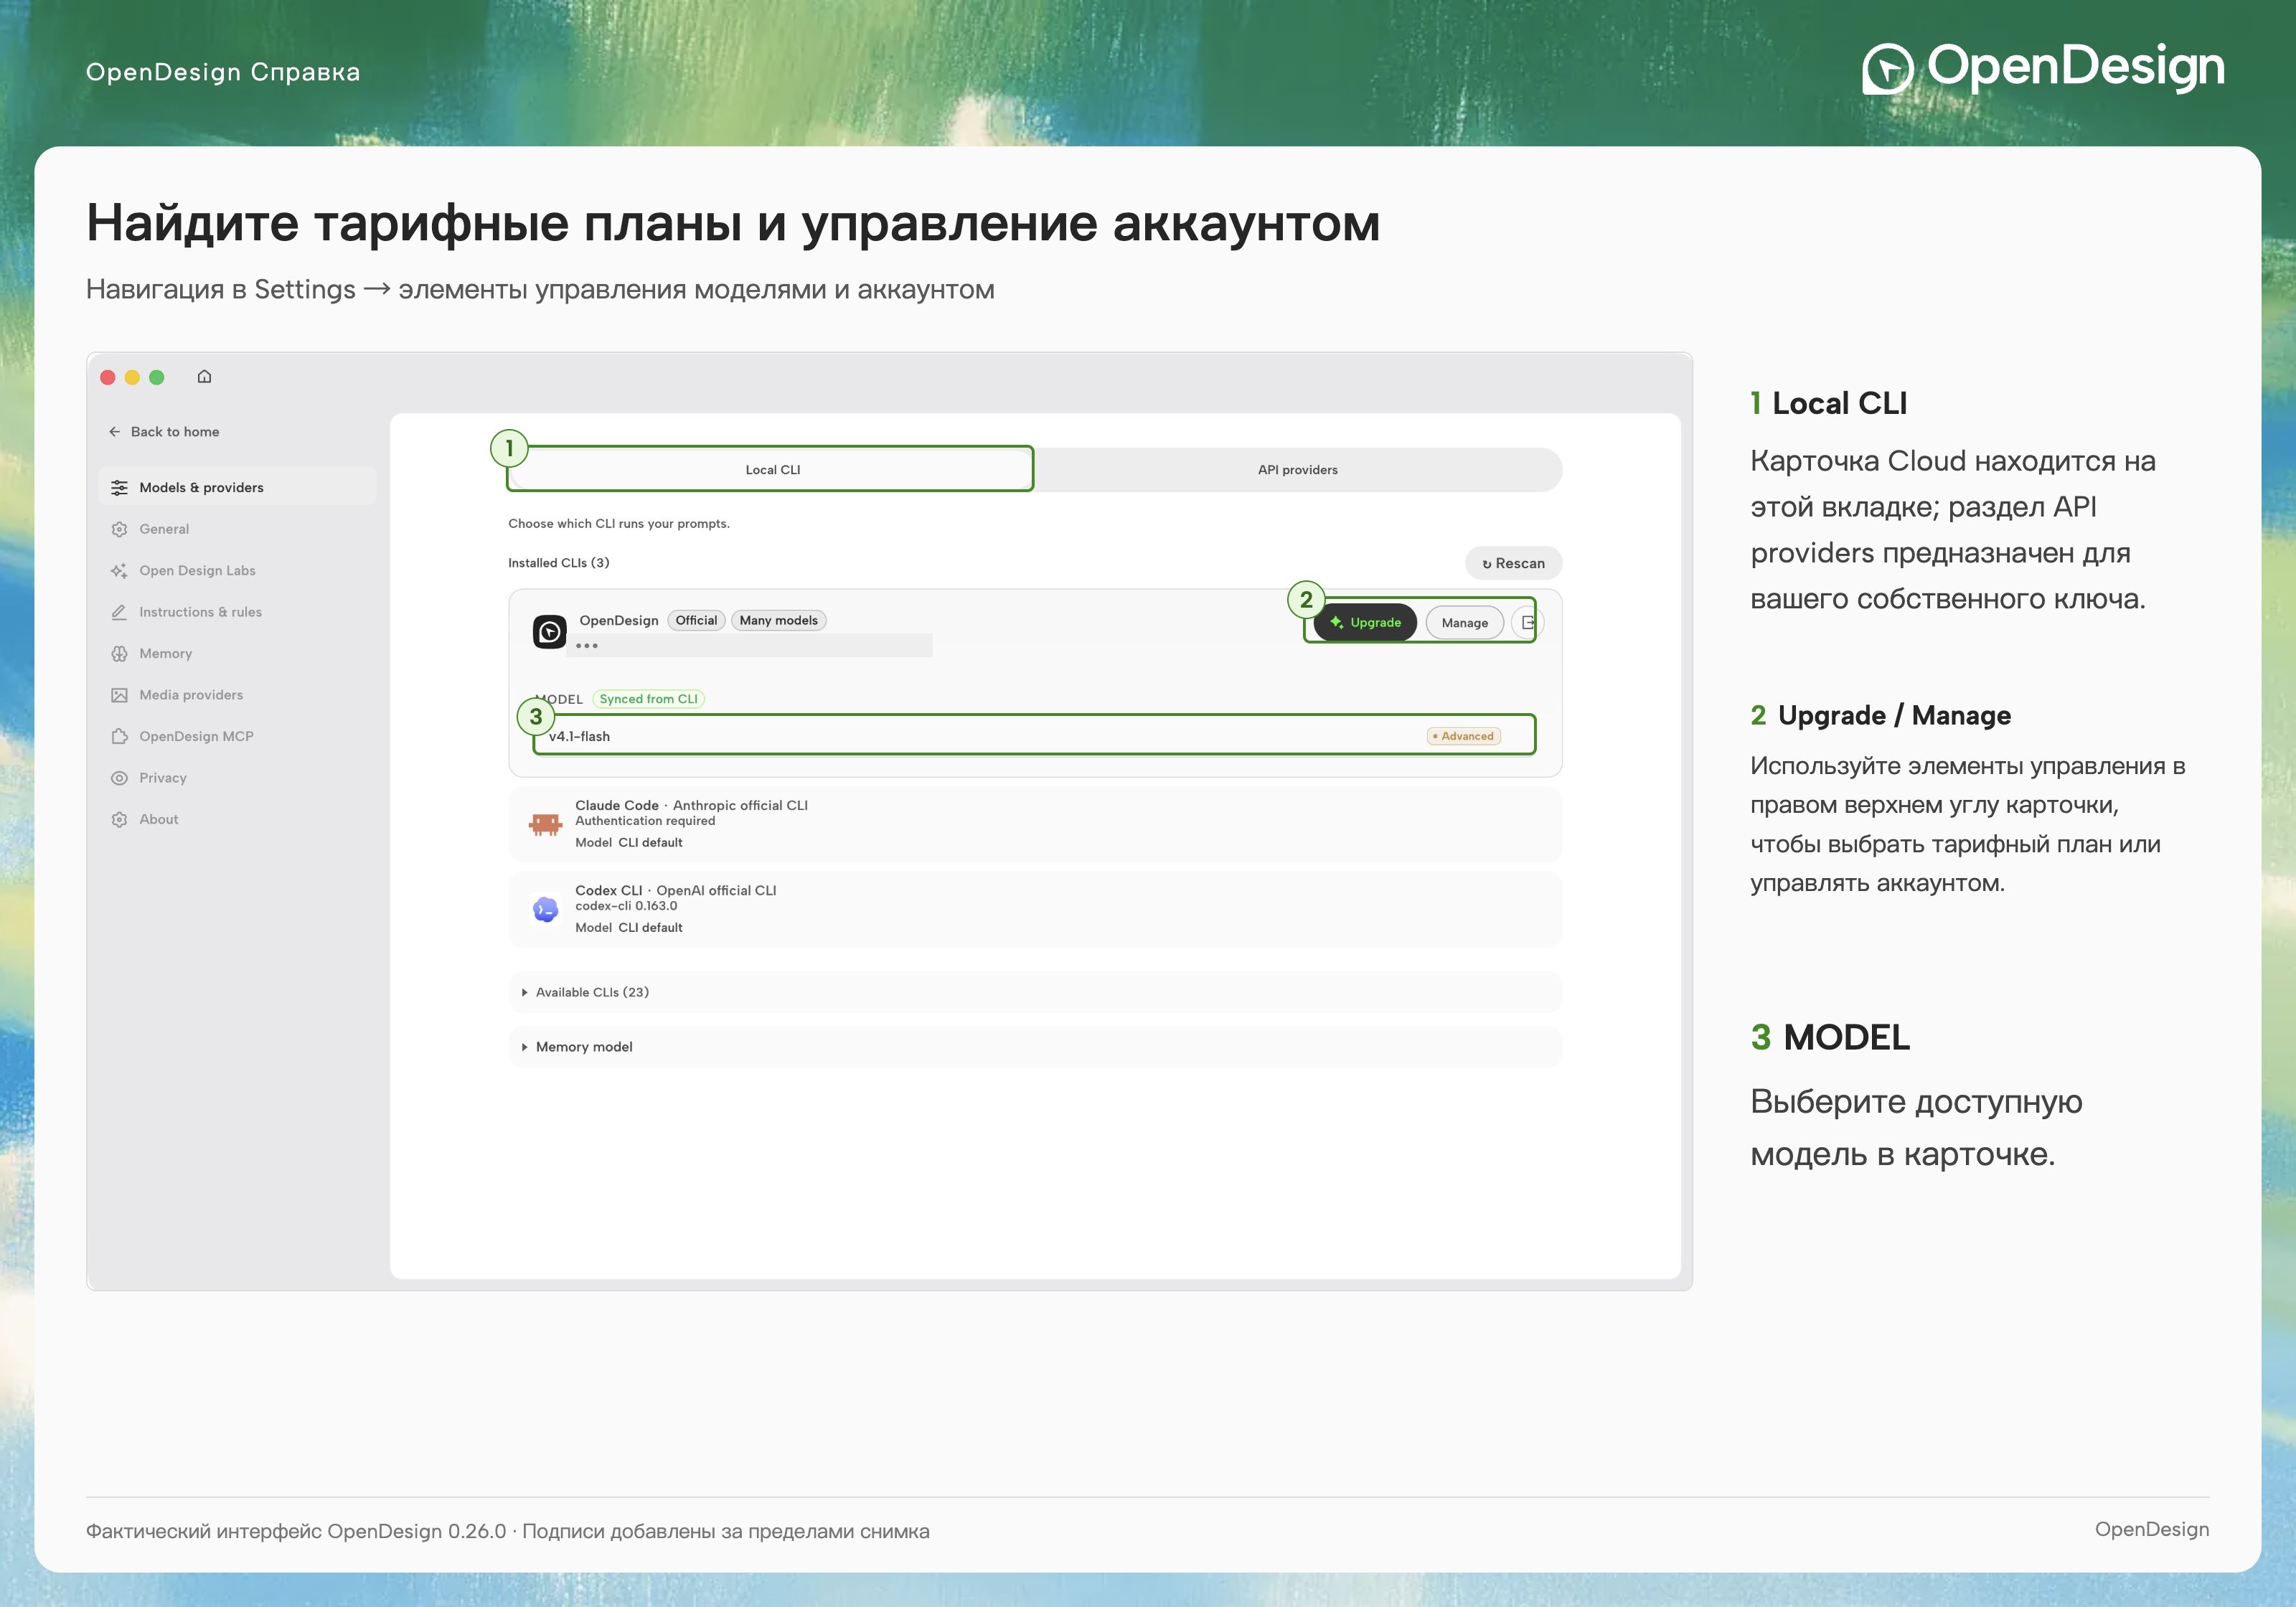Click the Rescan button
The height and width of the screenshot is (1607, 2296).
coord(1513,564)
